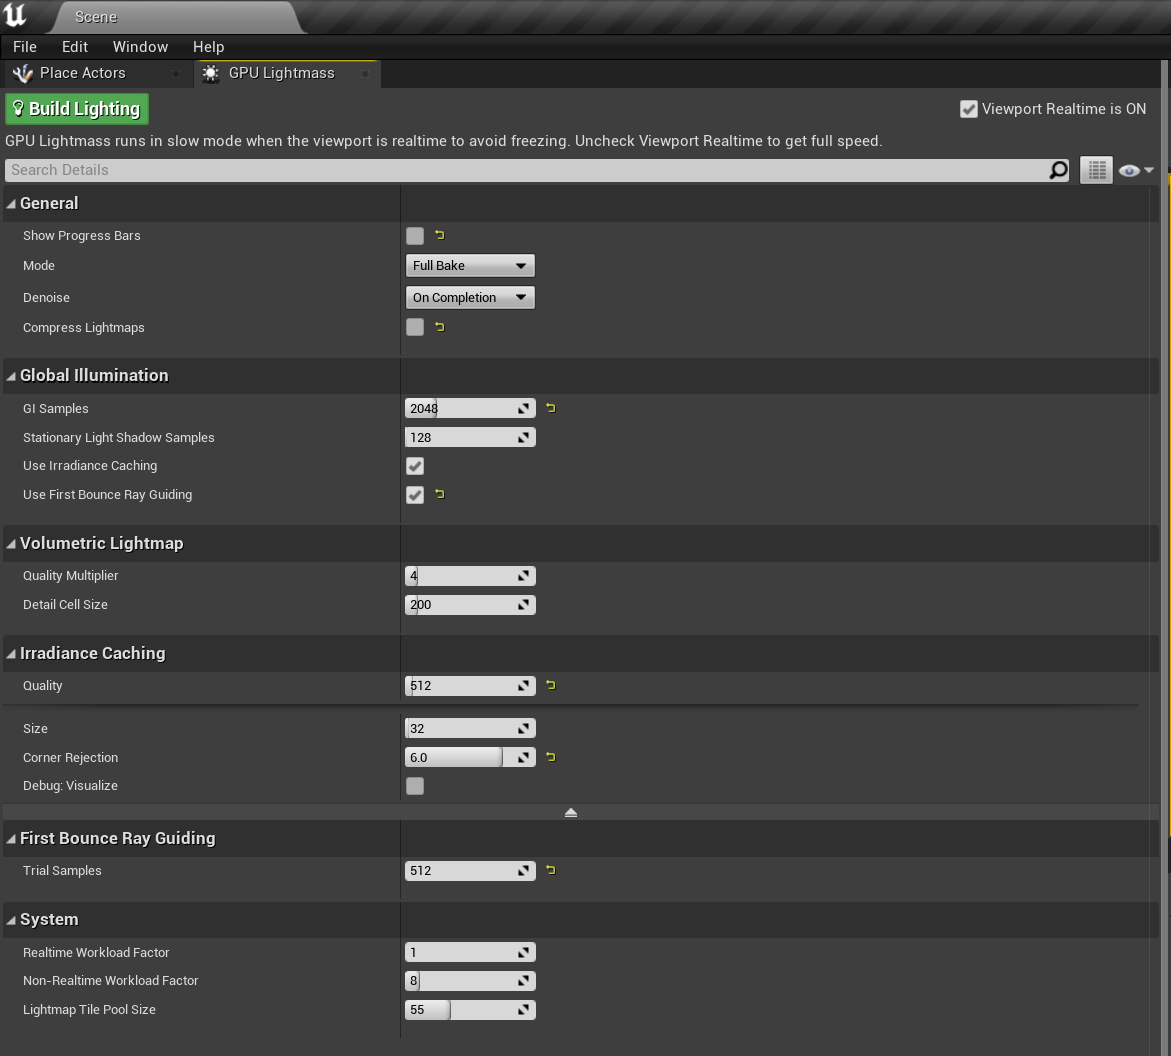
Task: Click Realtime Workload Factor spinner icon
Action: 524,952
